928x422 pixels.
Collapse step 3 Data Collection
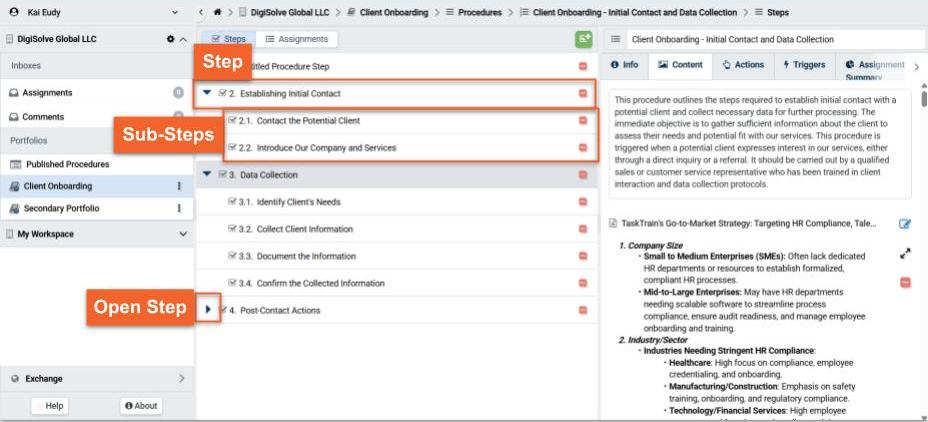coord(207,175)
